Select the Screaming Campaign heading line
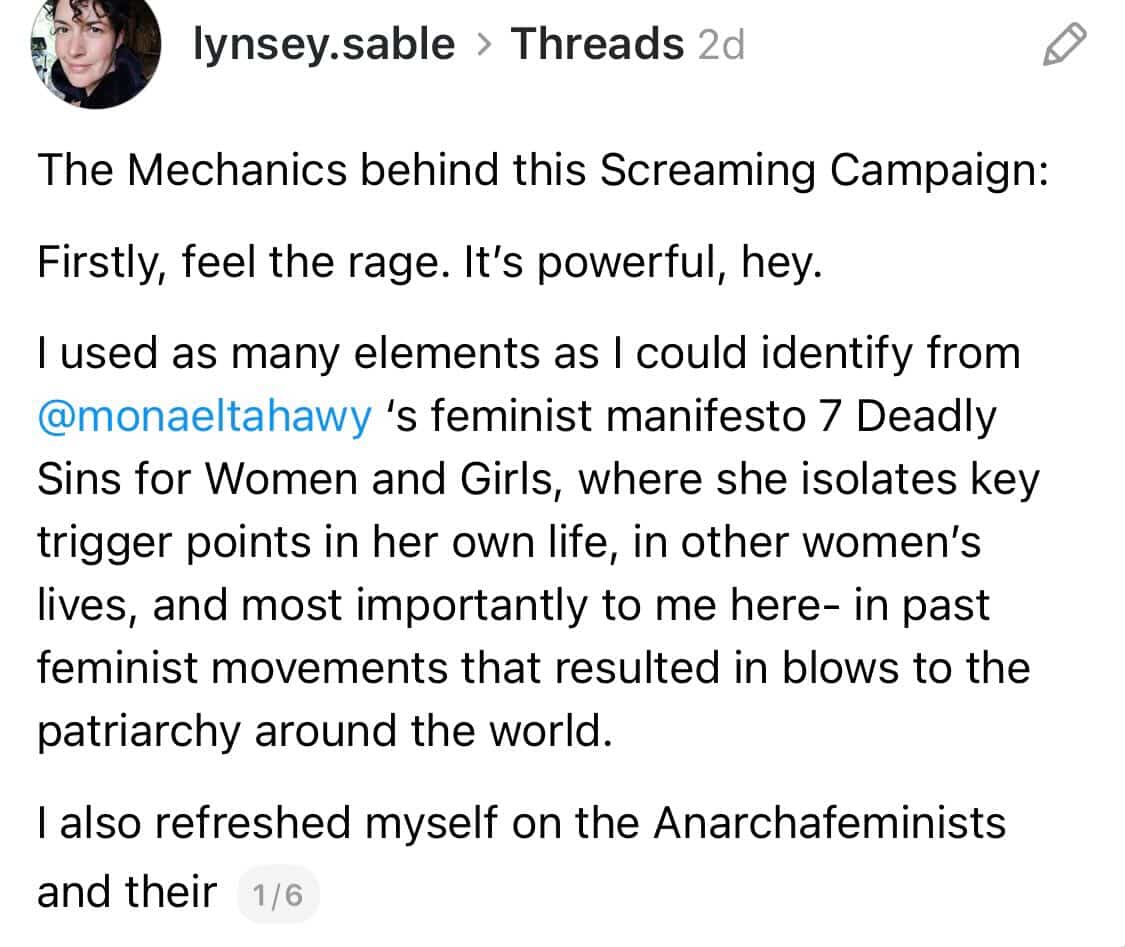This screenshot has height=947, width=1125. [543, 171]
